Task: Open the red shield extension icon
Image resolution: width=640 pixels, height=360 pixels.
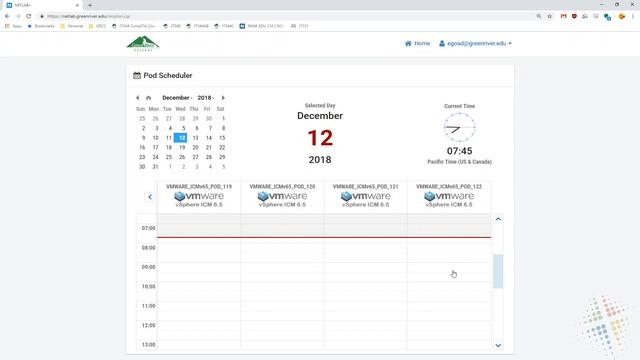Action: click(x=574, y=16)
